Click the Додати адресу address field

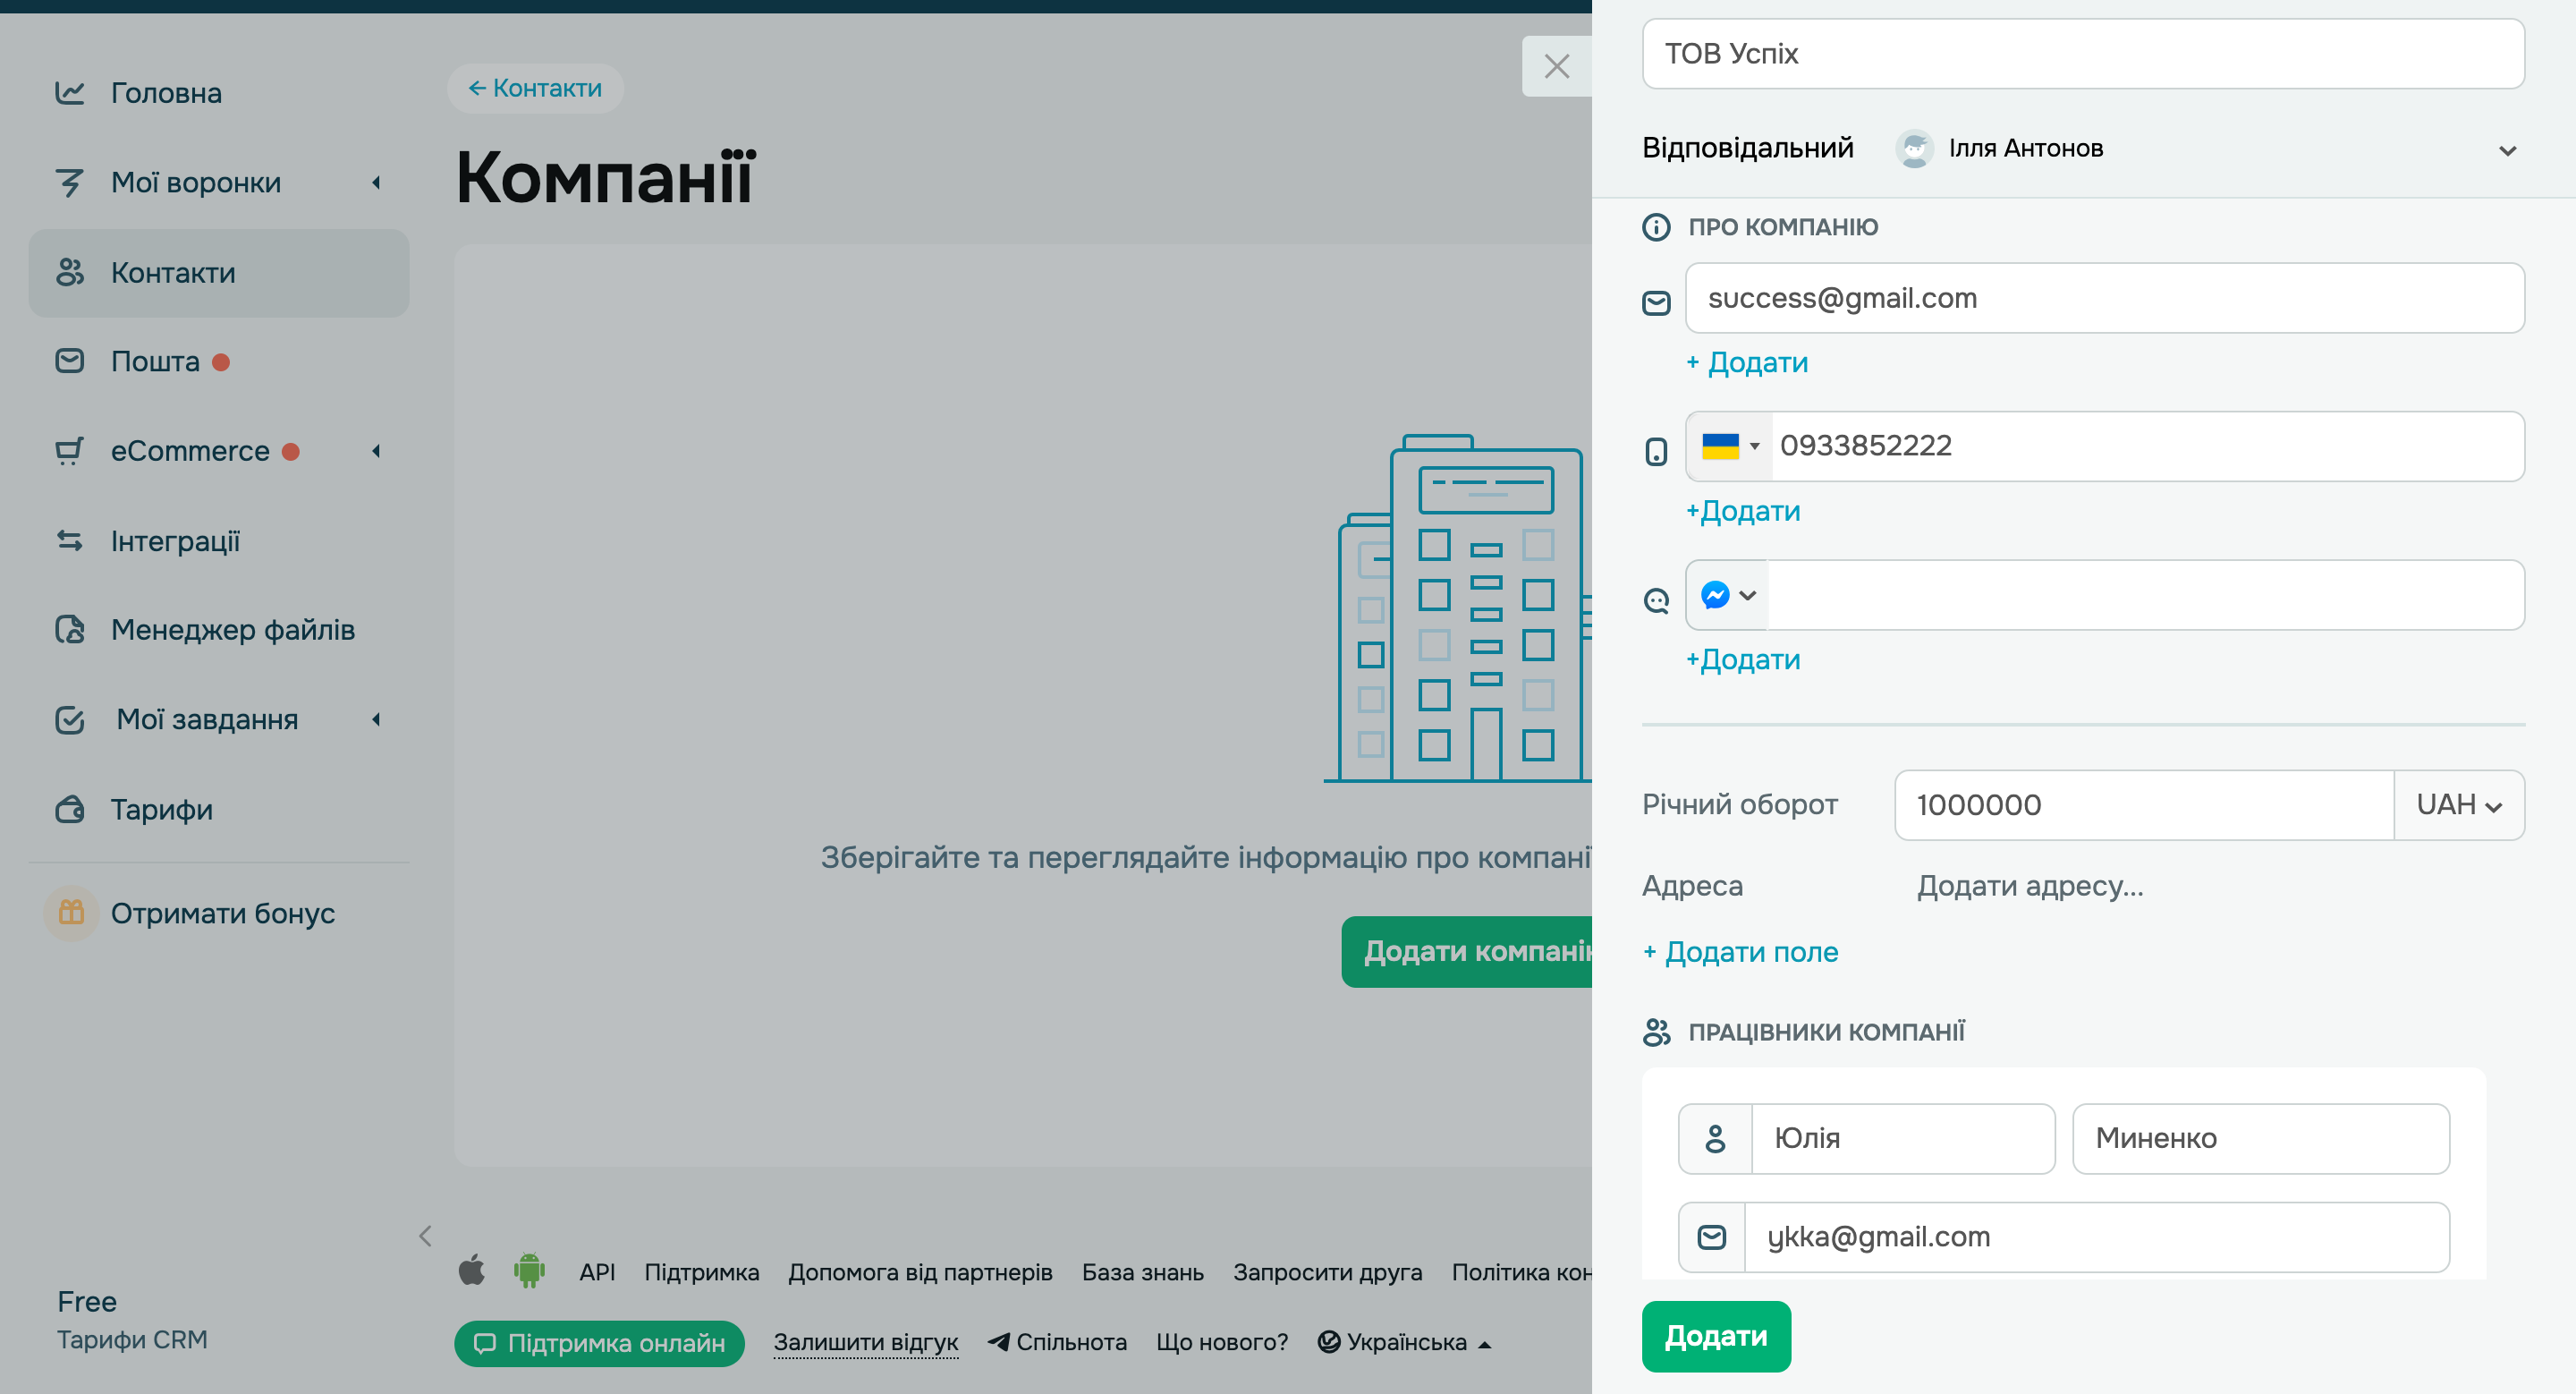(x=2029, y=885)
